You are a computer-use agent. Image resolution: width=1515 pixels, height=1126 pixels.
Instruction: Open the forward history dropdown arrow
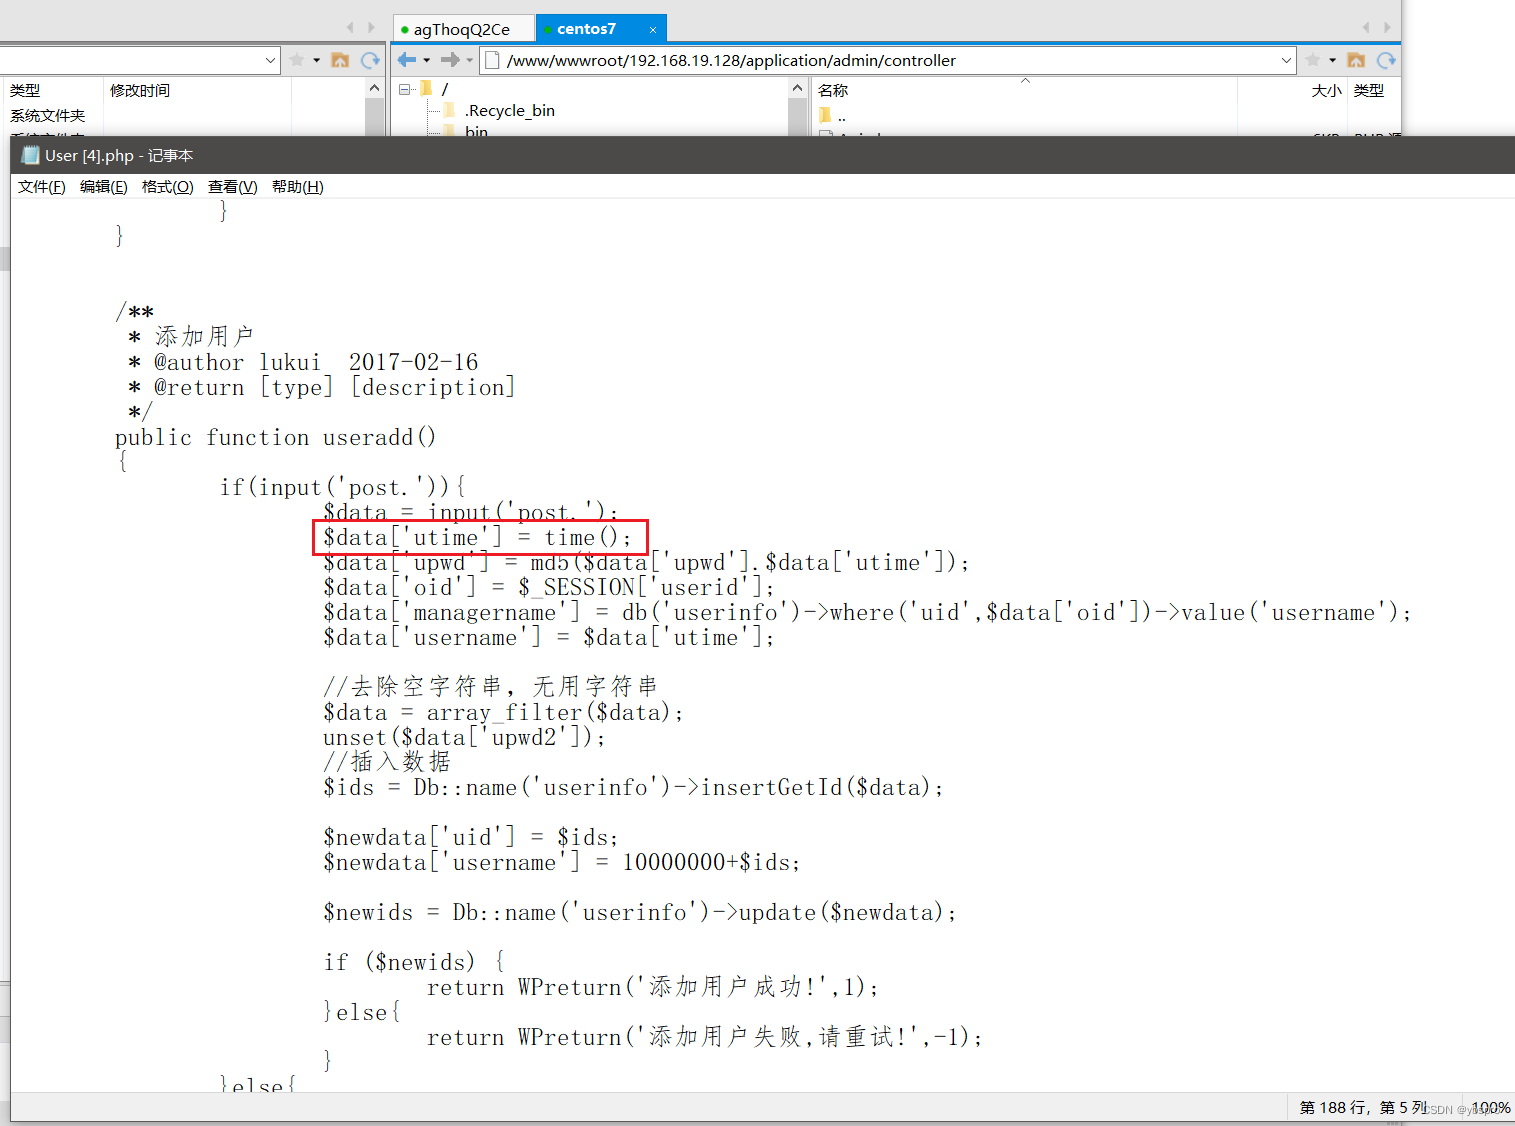[469, 60]
